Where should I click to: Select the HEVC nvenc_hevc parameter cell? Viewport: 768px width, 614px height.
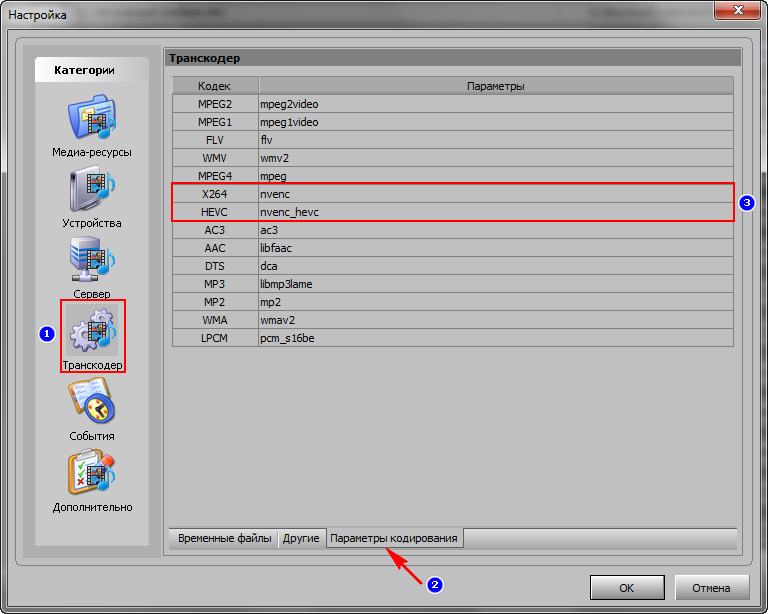495,212
